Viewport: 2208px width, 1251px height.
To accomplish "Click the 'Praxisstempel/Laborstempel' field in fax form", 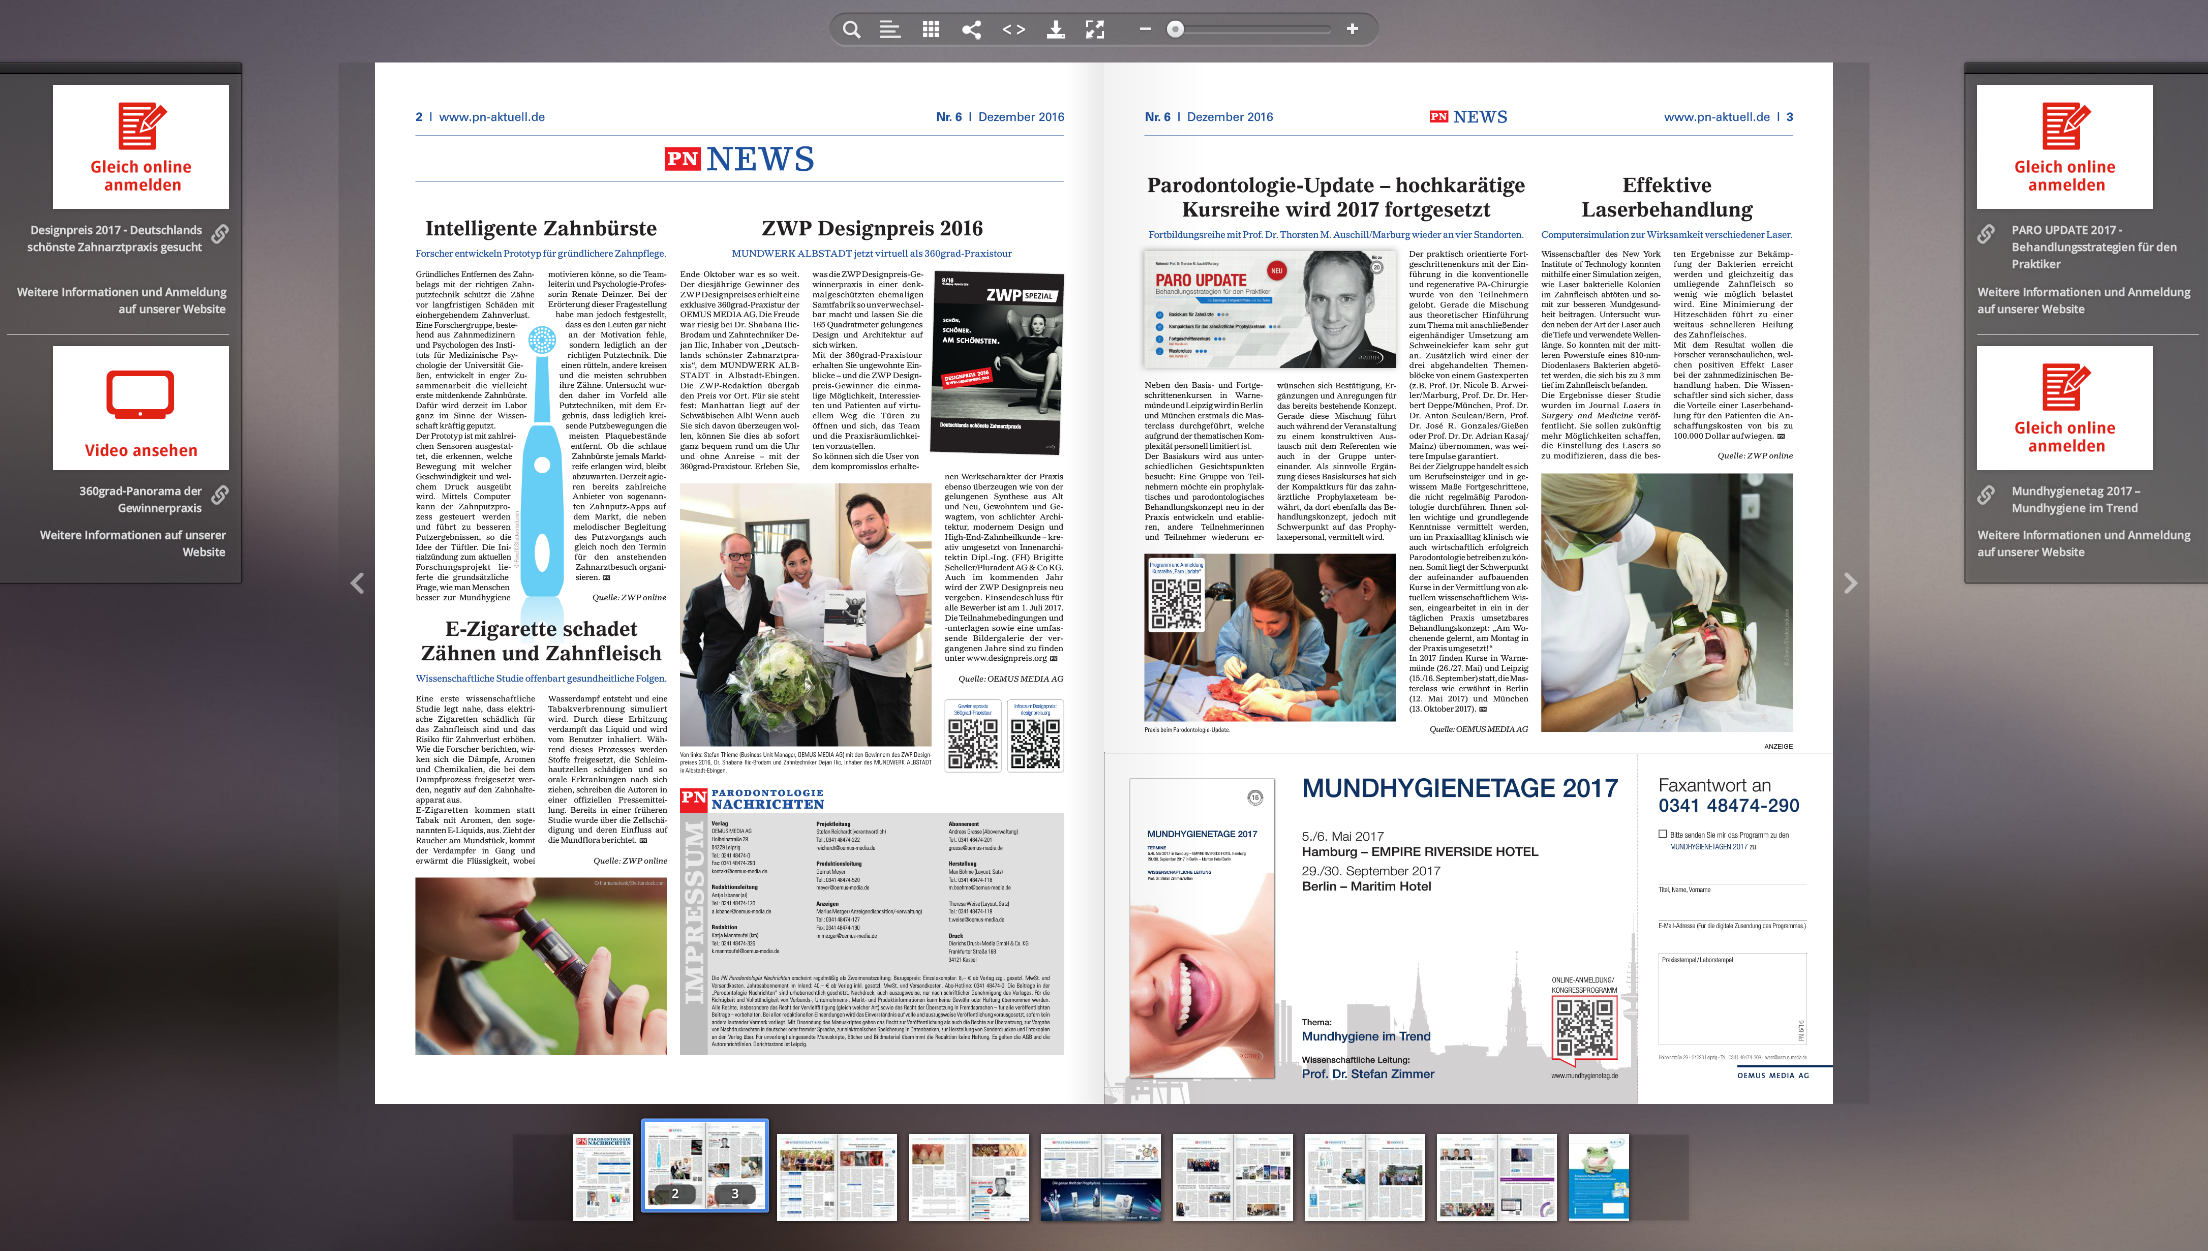I will 1732,999.
